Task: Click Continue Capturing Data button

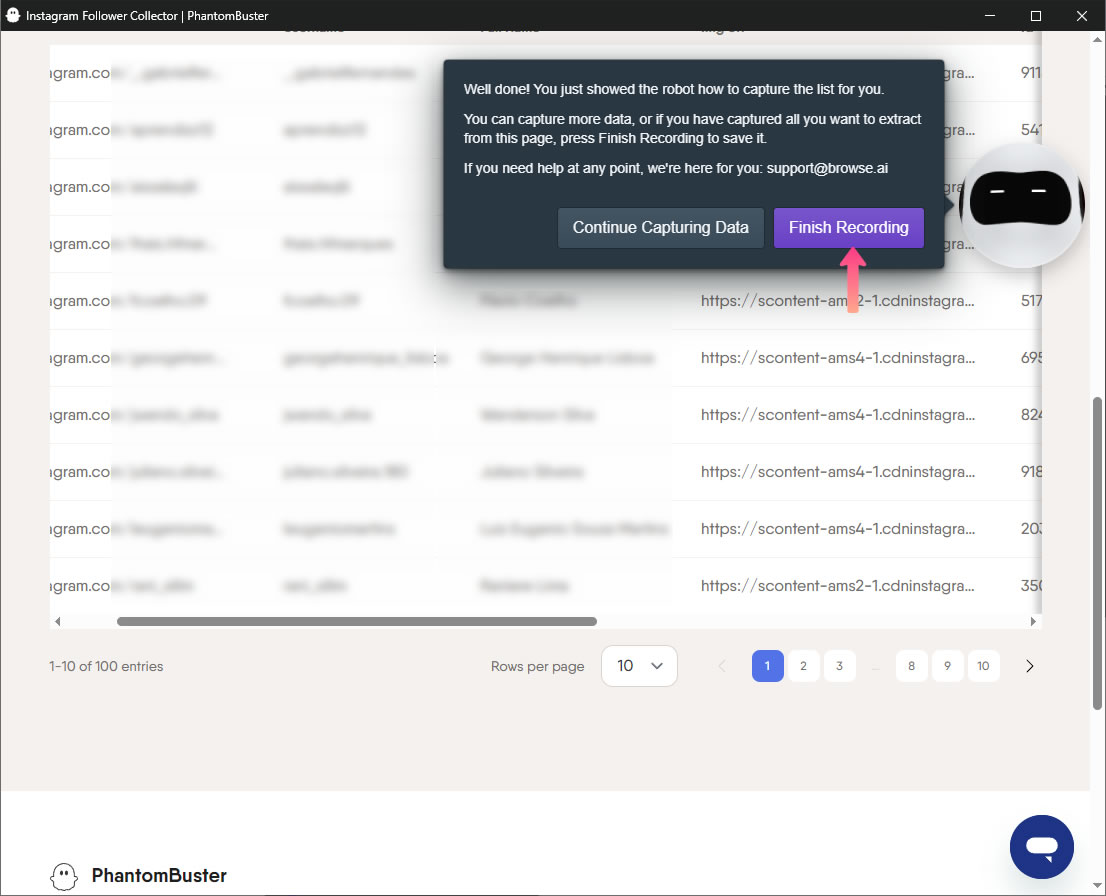Action: pos(660,228)
